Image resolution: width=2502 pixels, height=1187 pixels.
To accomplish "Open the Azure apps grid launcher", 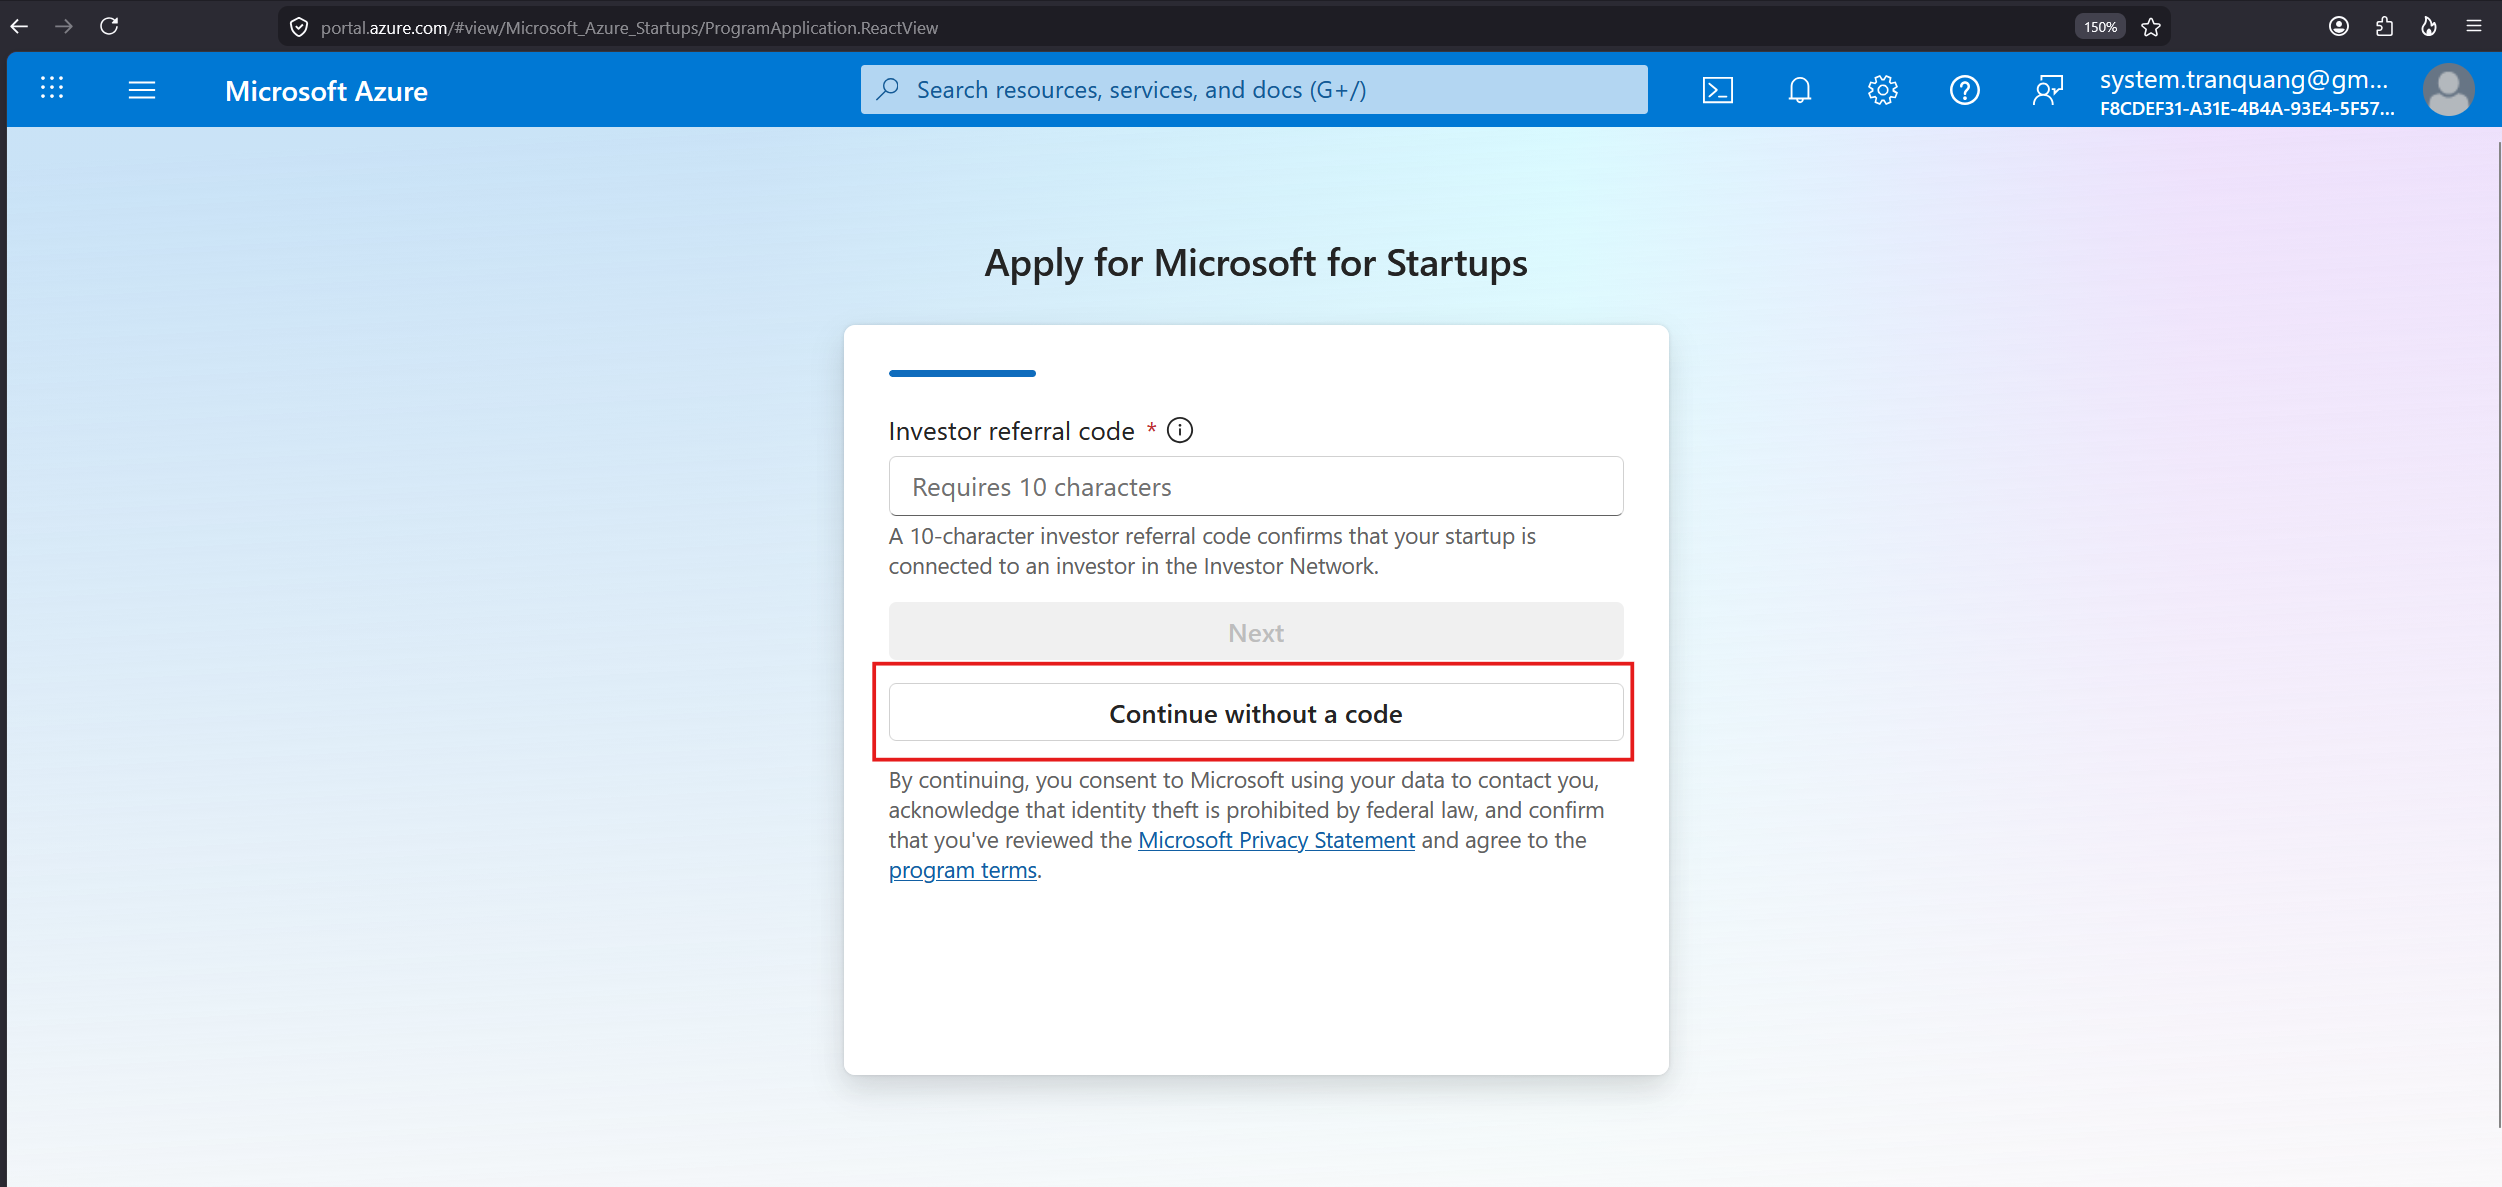I will point(52,89).
